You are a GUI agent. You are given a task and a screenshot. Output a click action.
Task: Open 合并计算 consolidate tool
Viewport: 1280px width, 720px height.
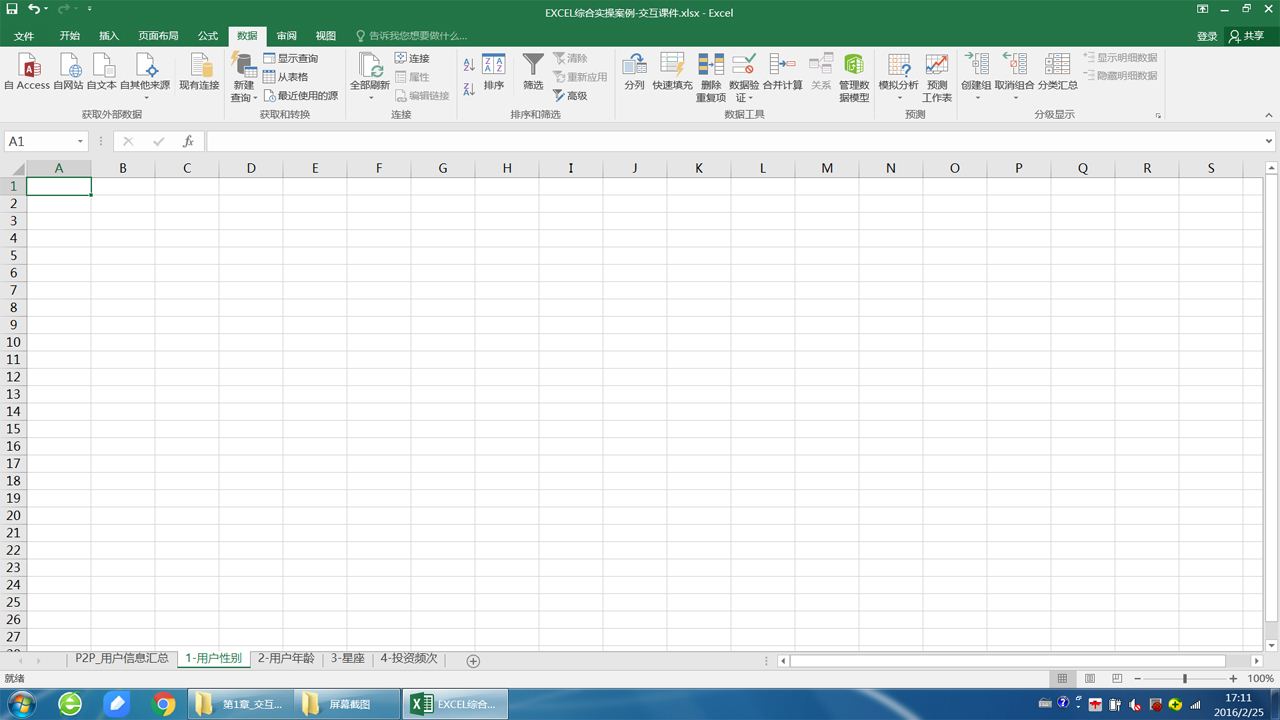point(782,72)
